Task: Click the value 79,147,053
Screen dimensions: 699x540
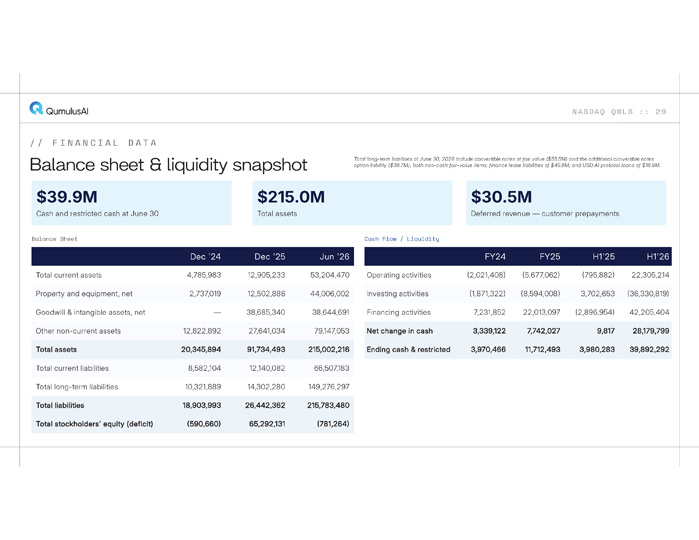Action: [x=332, y=331]
